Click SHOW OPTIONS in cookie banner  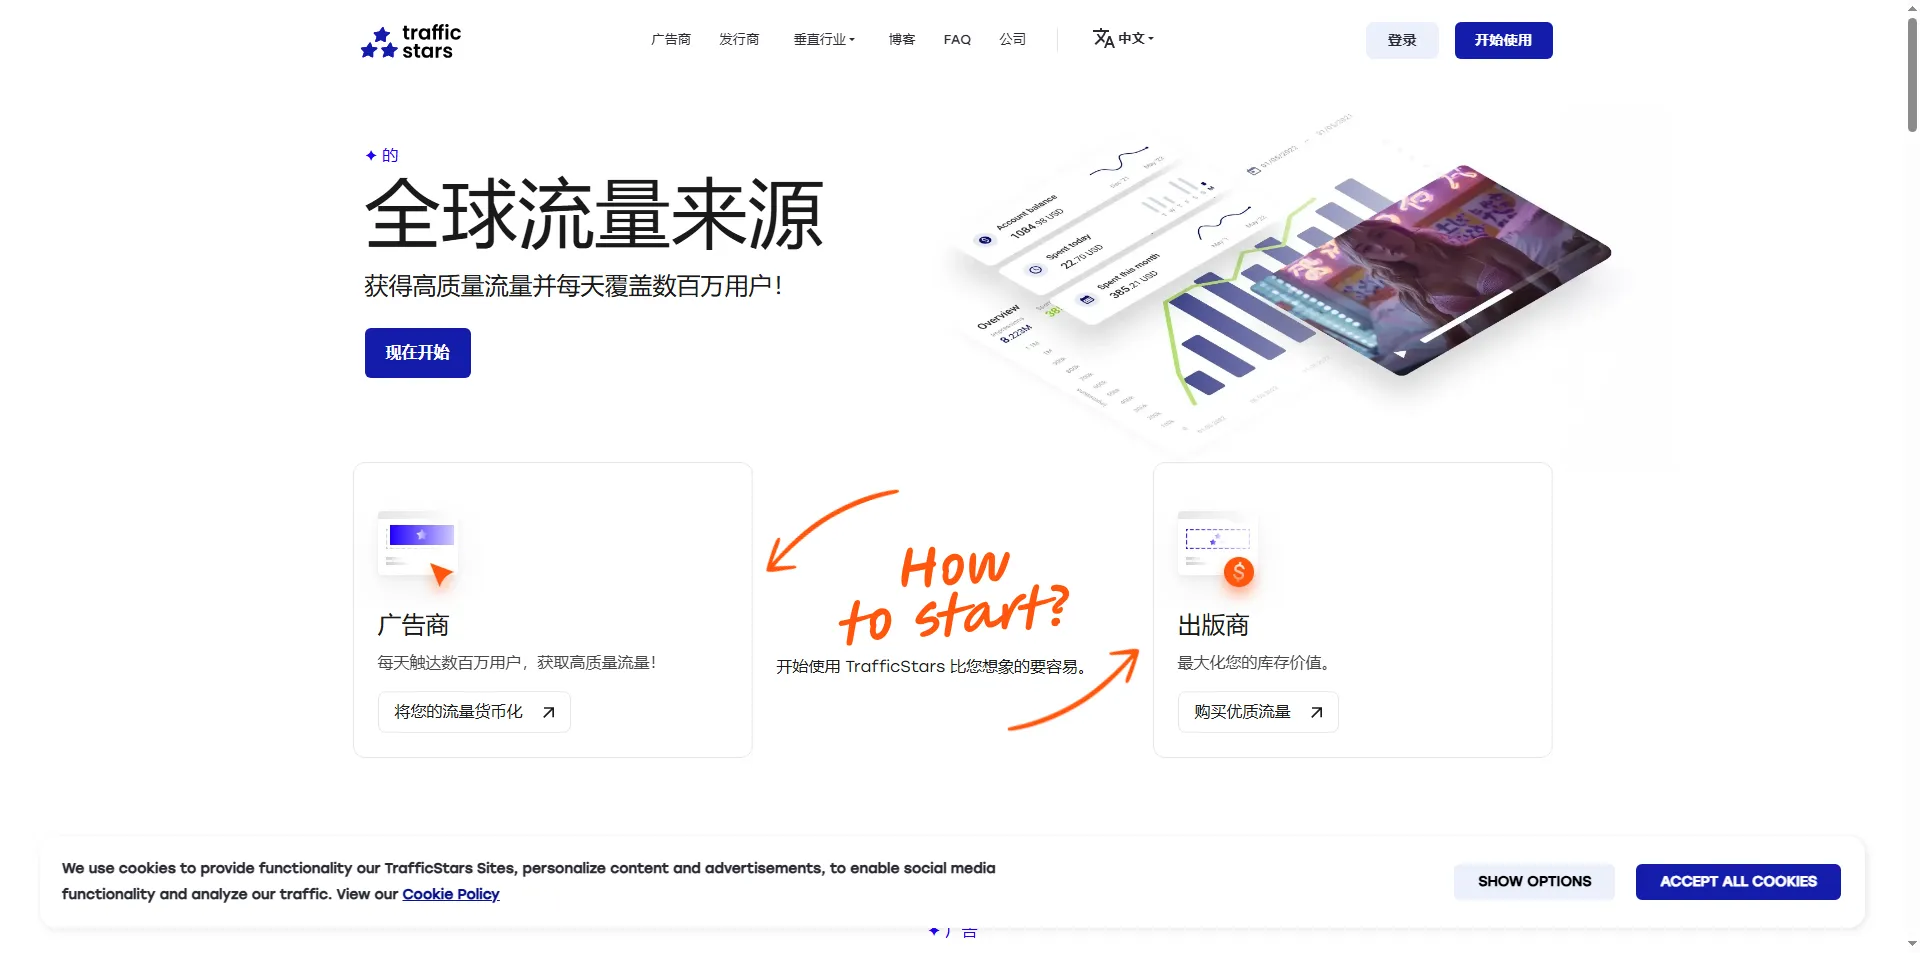[x=1534, y=881]
